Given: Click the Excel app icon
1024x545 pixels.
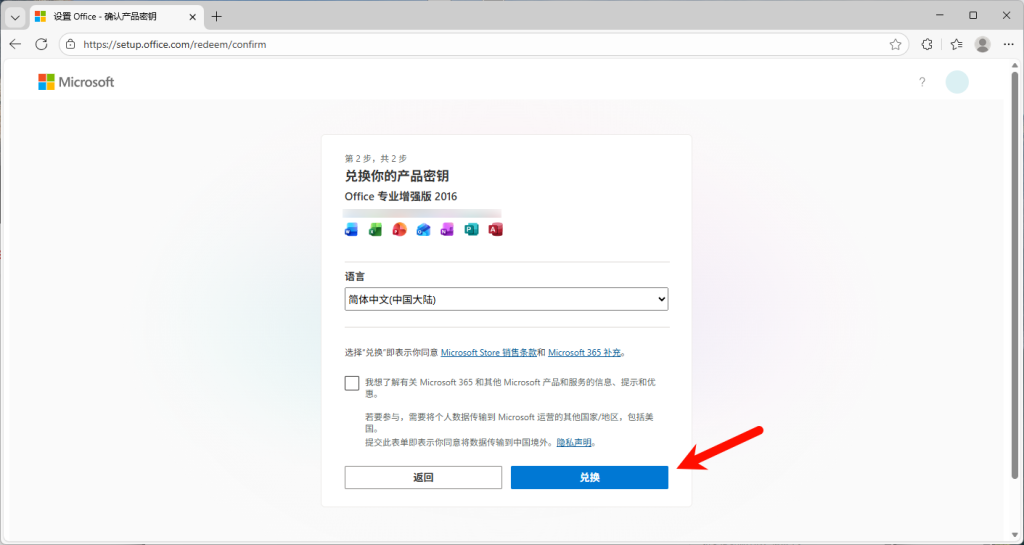Looking at the screenshot, I should click(376, 229).
